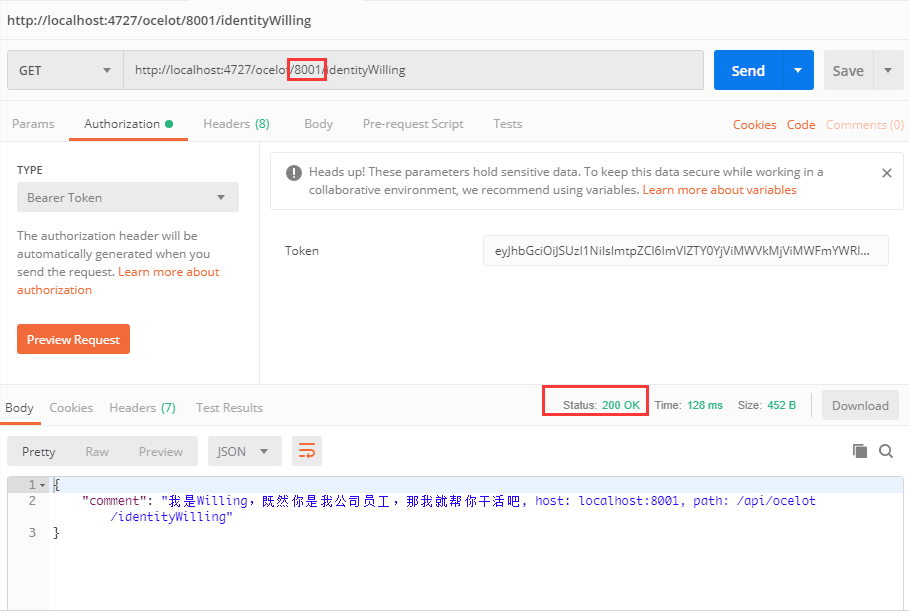Switch to the request Body tab
Screen dimensions: 909x611
tap(318, 123)
